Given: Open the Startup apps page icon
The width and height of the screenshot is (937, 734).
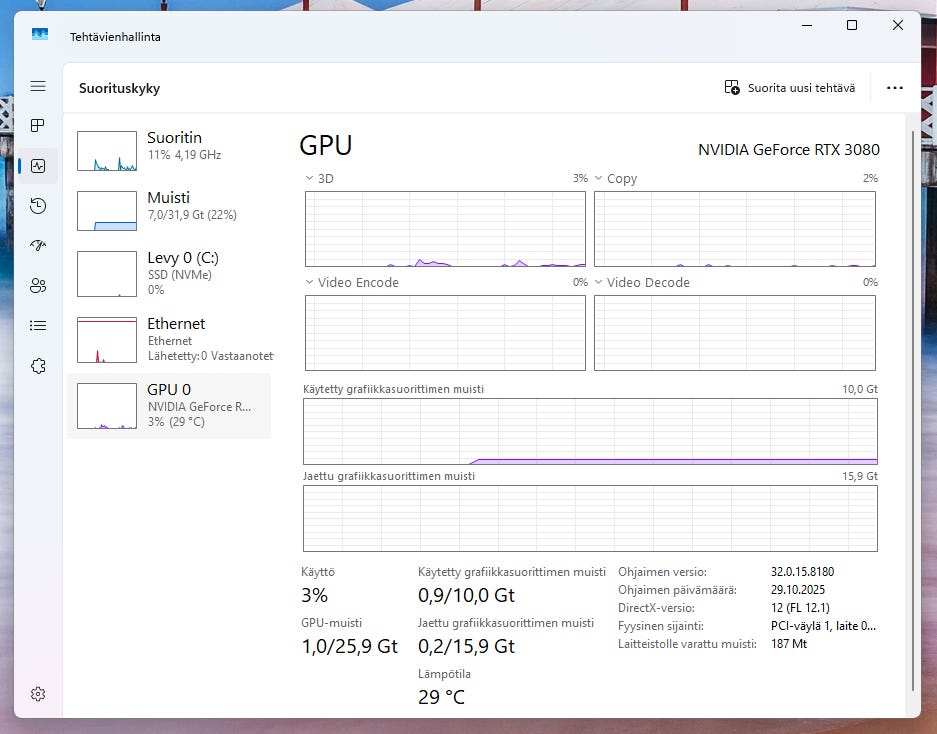Looking at the screenshot, I should (38, 245).
